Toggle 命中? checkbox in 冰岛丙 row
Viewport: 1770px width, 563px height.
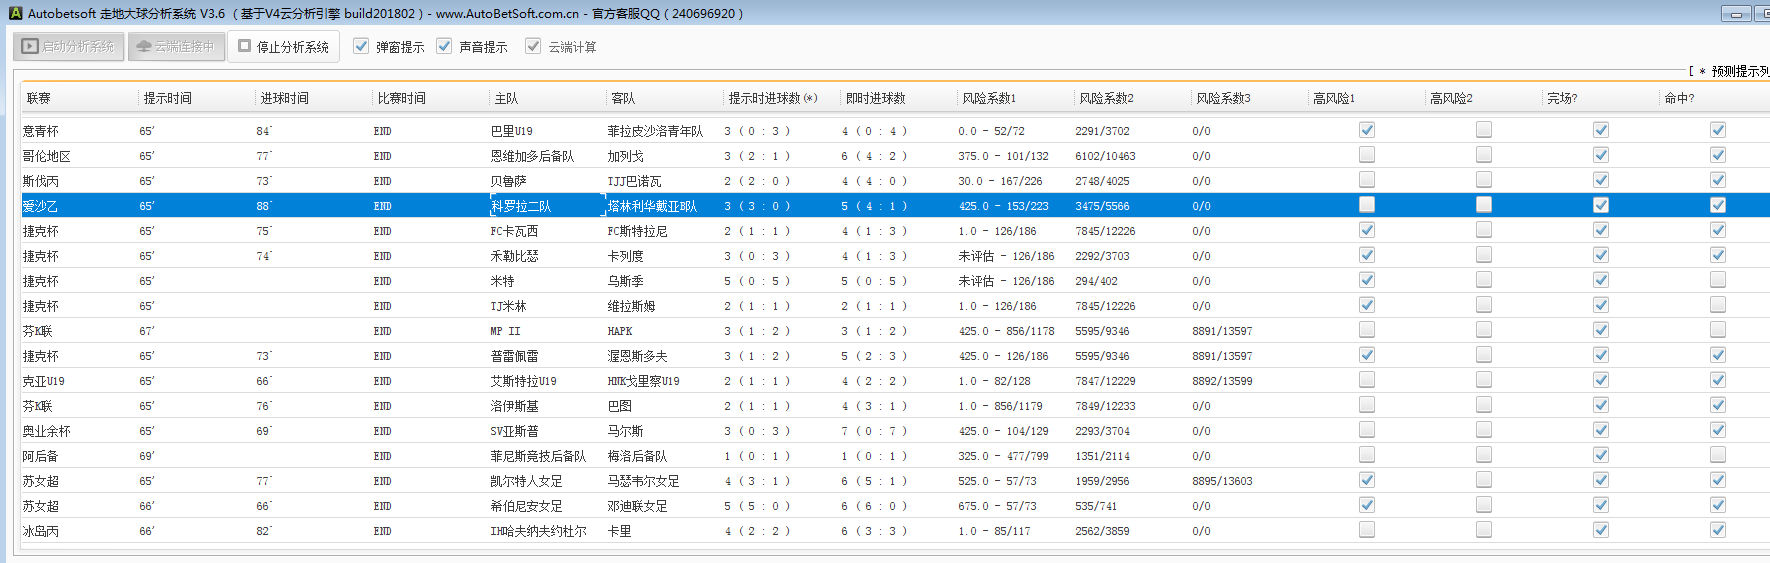[x=1718, y=530]
